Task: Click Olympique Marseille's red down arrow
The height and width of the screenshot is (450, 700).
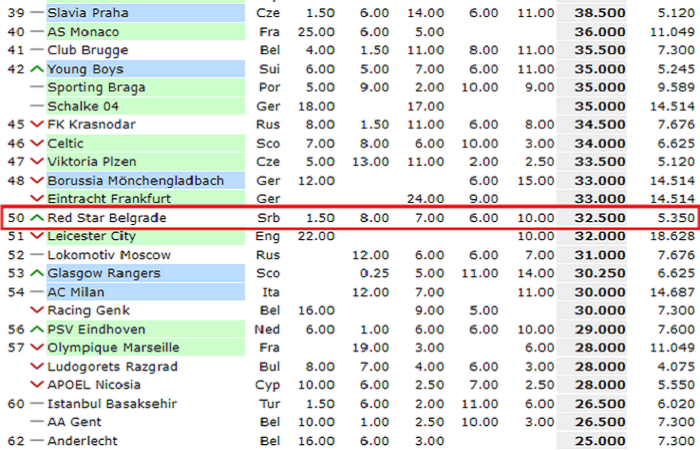Action: click(x=37, y=348)
